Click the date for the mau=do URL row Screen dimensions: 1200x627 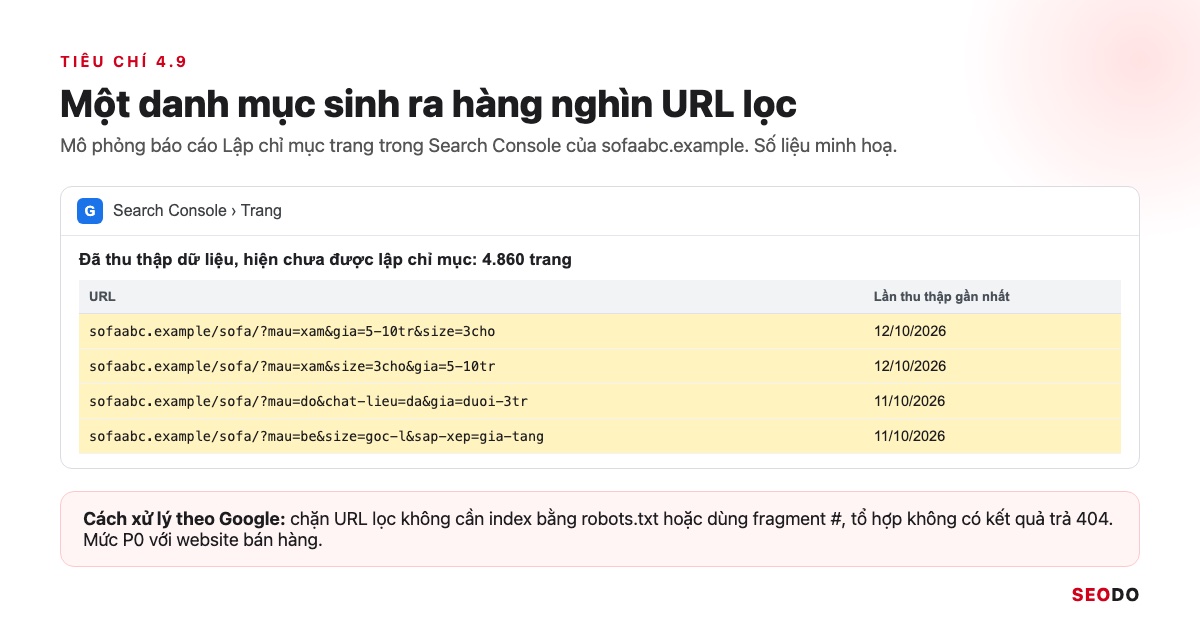(x=910, y=401)
